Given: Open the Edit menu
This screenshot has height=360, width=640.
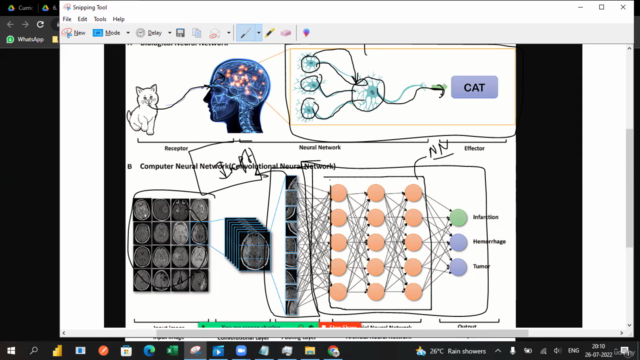Looking at the screenshot, I should (82, 19).
